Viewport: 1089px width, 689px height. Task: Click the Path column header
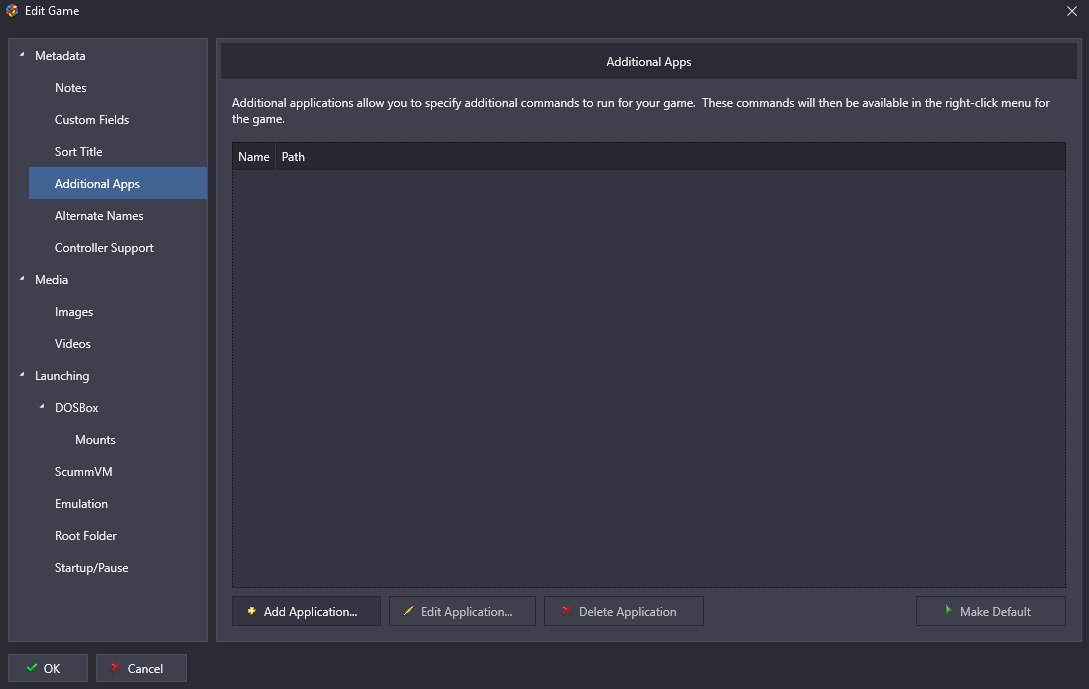pyautogui.click(x=293, y=157)
